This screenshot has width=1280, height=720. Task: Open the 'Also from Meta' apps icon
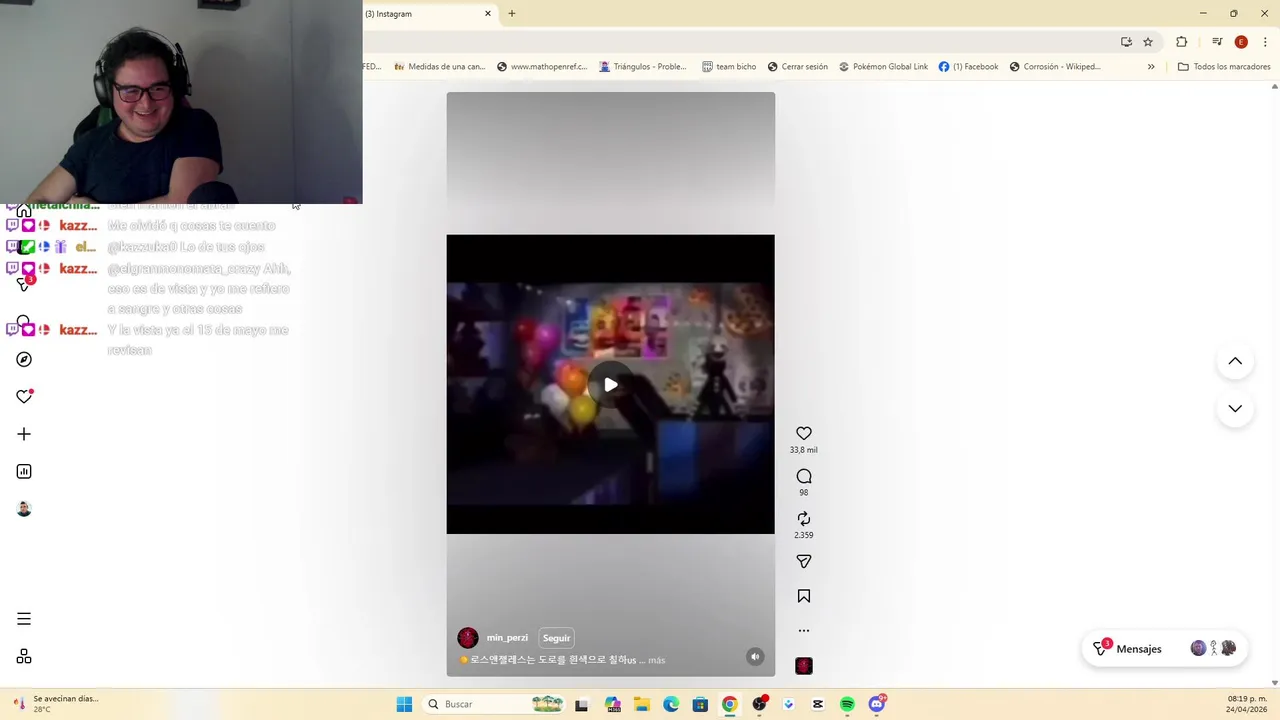(24, 656)
